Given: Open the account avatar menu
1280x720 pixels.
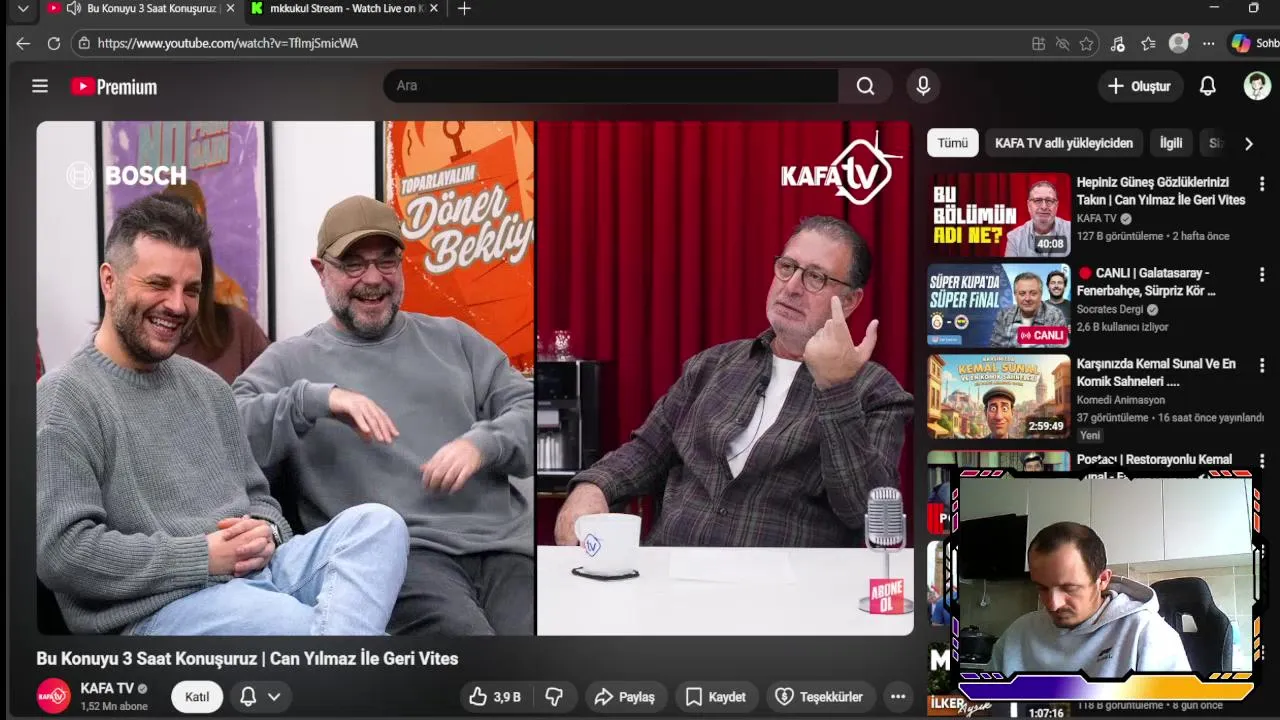Looking at the screenshot, I should pos(1257,86).
